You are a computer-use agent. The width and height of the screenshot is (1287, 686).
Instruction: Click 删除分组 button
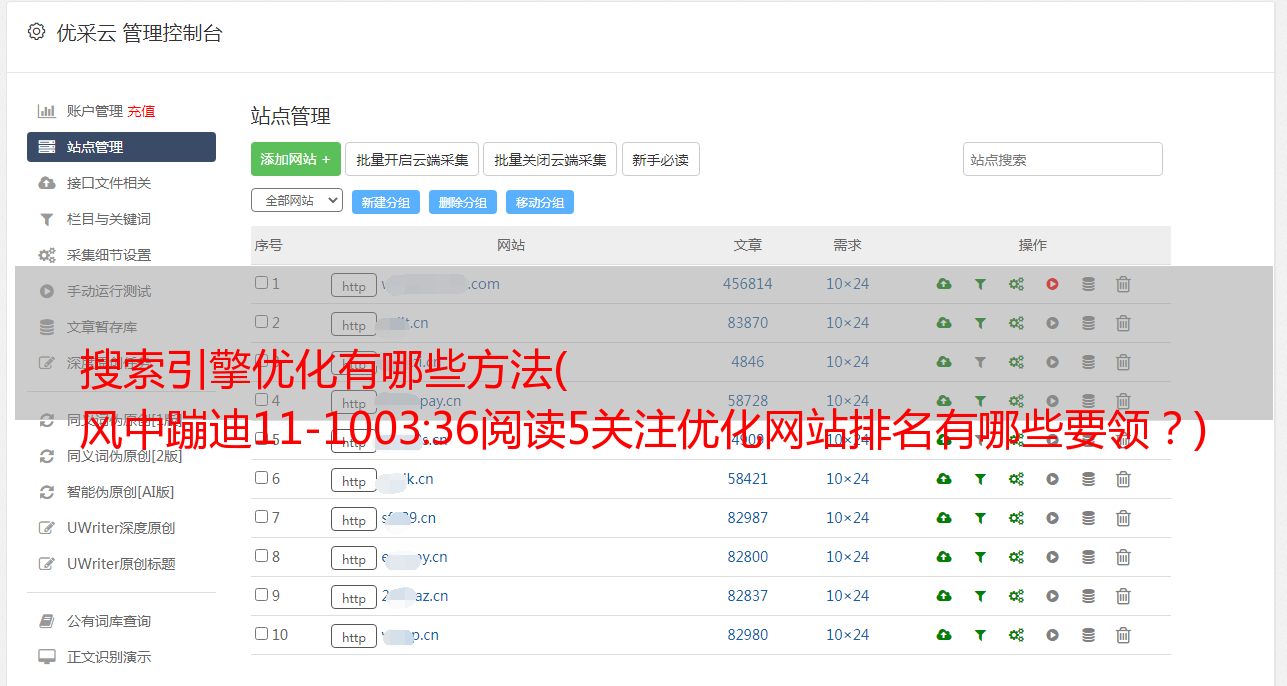pos(463,202)
